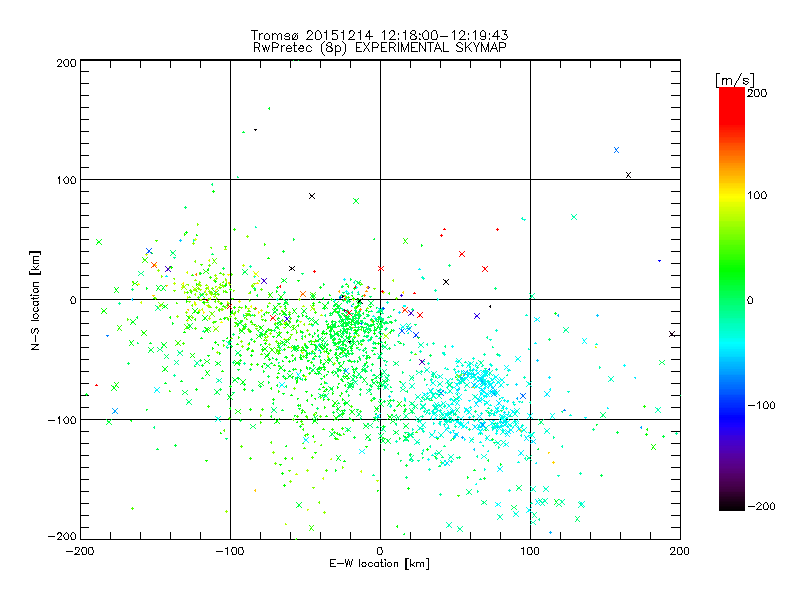Click the 'RwPretec (8p) EXPERIMENTAL SKYMAP' subtitle
This screenshot has width=800, height=600.
point(380,48)
